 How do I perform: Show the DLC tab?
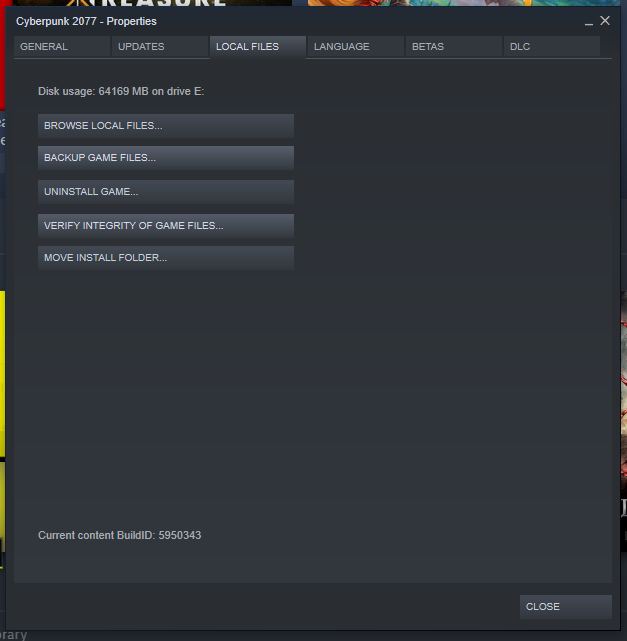[552, 47]
